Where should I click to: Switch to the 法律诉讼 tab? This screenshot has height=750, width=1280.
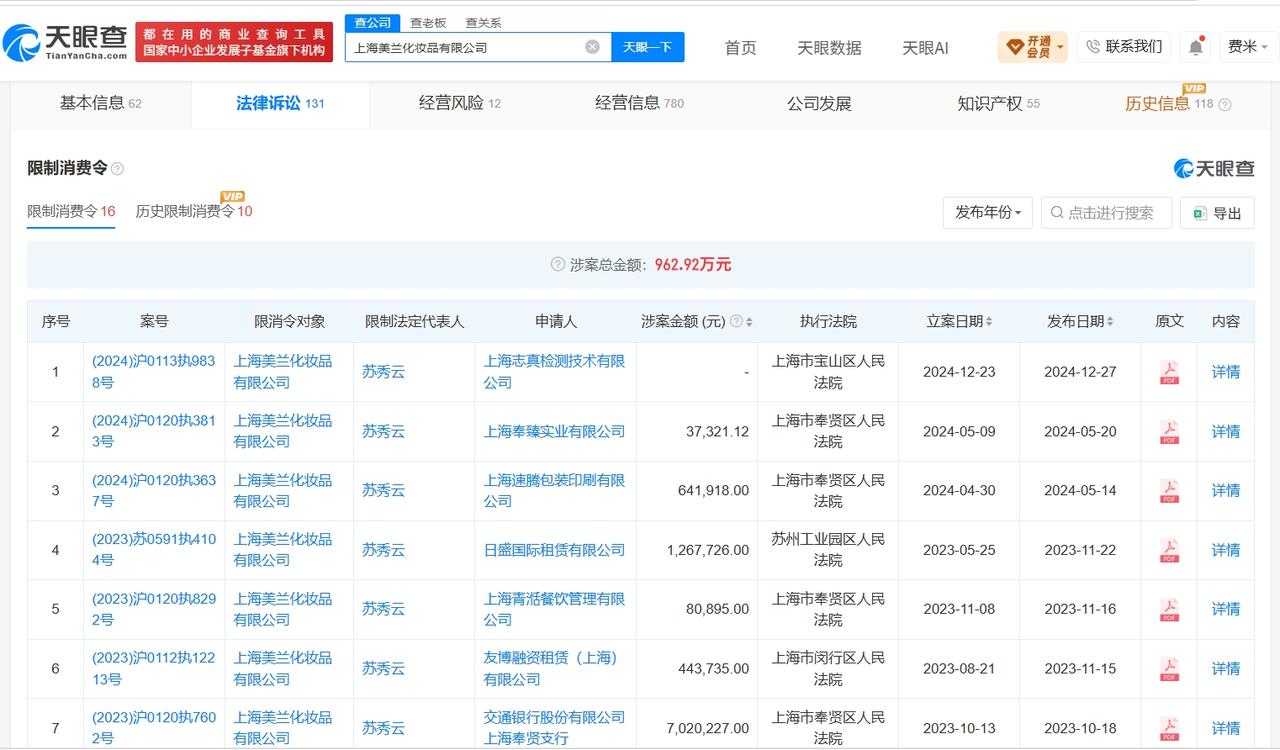[x=280, y=103]
